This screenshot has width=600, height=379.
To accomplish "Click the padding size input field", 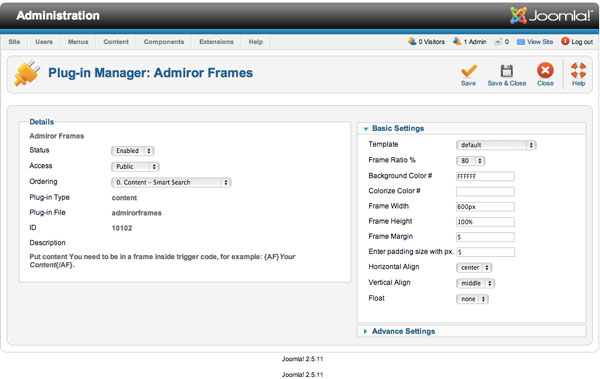I will (485, 252).
